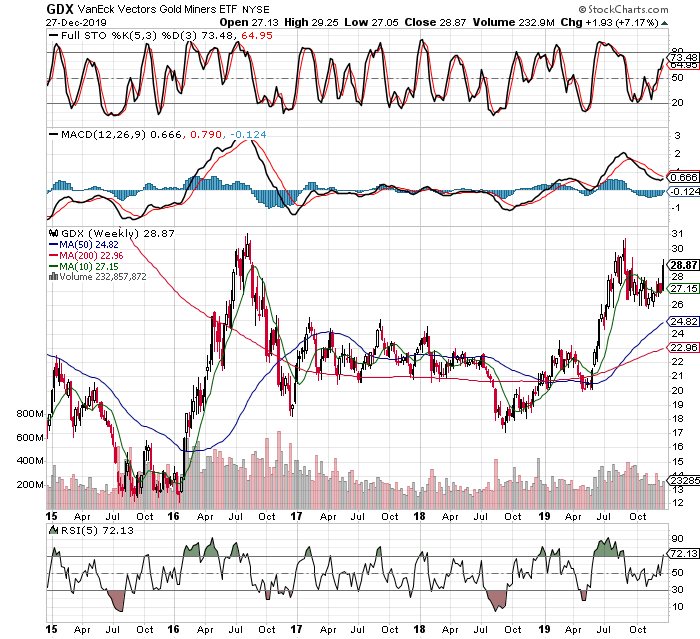Click the candlestick icon beside GDX (Weekly)

54,233
